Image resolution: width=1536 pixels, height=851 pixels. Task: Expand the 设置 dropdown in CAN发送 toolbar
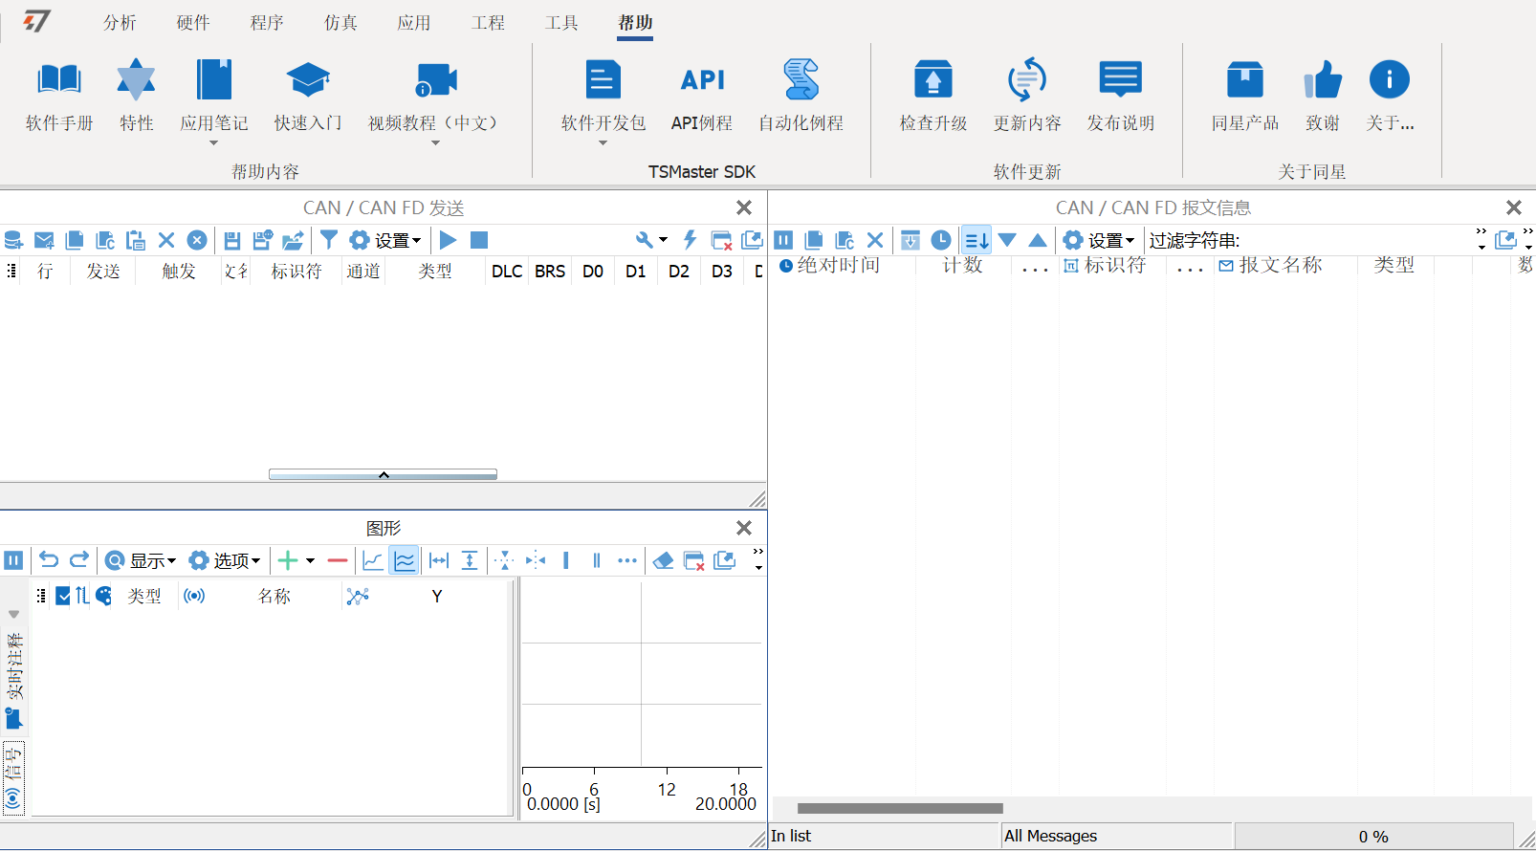pos(386,240)
